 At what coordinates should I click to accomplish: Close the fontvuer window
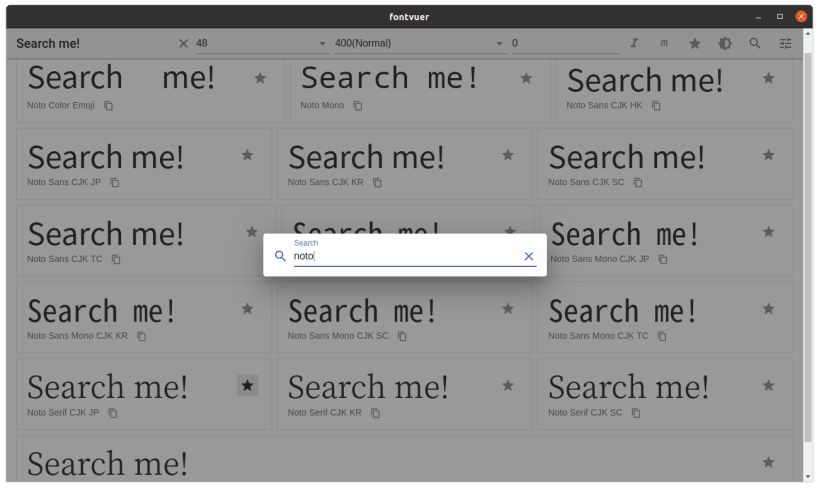pos(801,17)
